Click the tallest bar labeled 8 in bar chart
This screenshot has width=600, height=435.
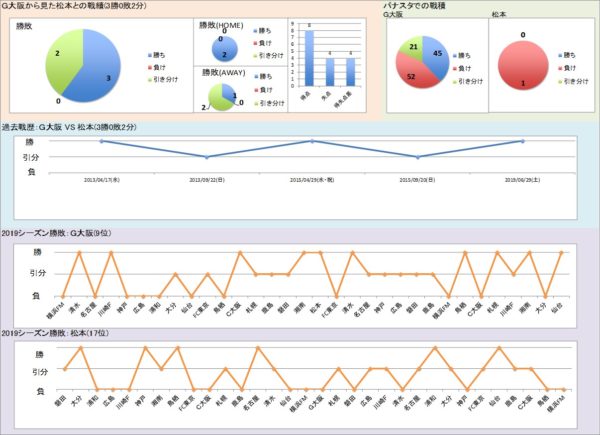click(x=309, y=57)
